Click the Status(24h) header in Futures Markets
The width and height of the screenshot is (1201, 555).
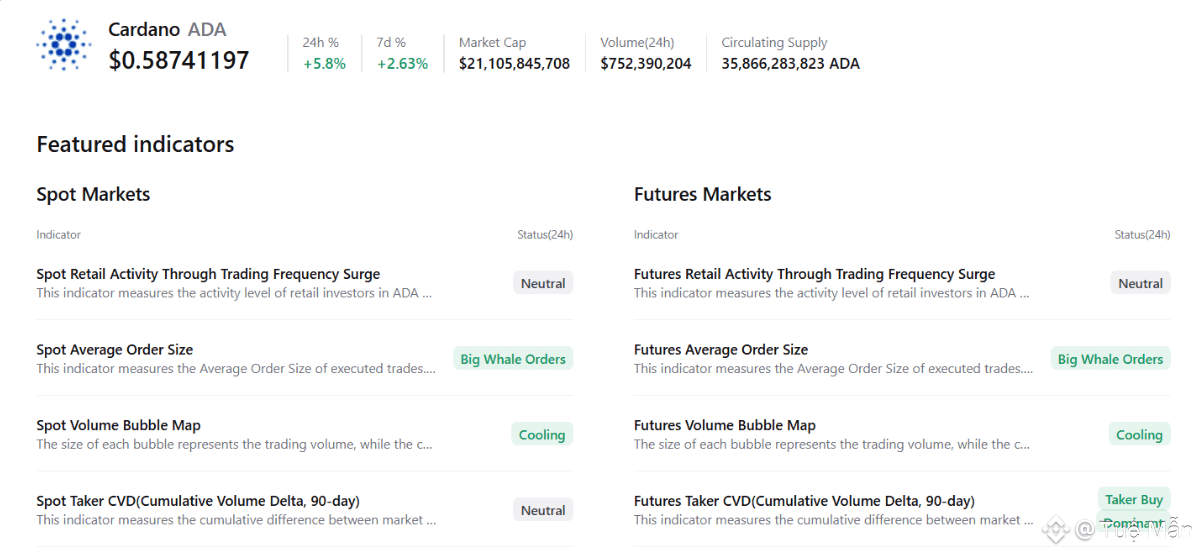(1142, 235)
